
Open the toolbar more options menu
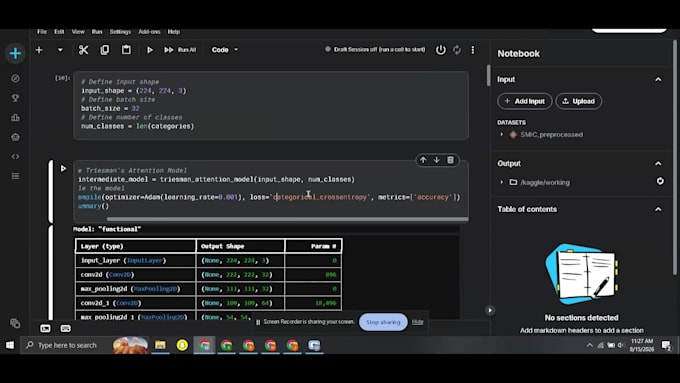click(473, 50)
